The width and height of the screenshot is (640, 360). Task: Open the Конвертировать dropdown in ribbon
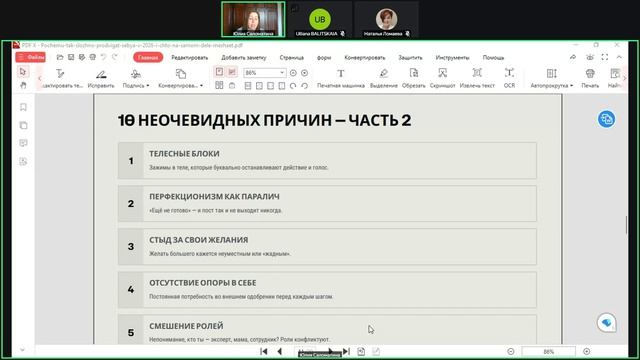[x=180, y=78]
